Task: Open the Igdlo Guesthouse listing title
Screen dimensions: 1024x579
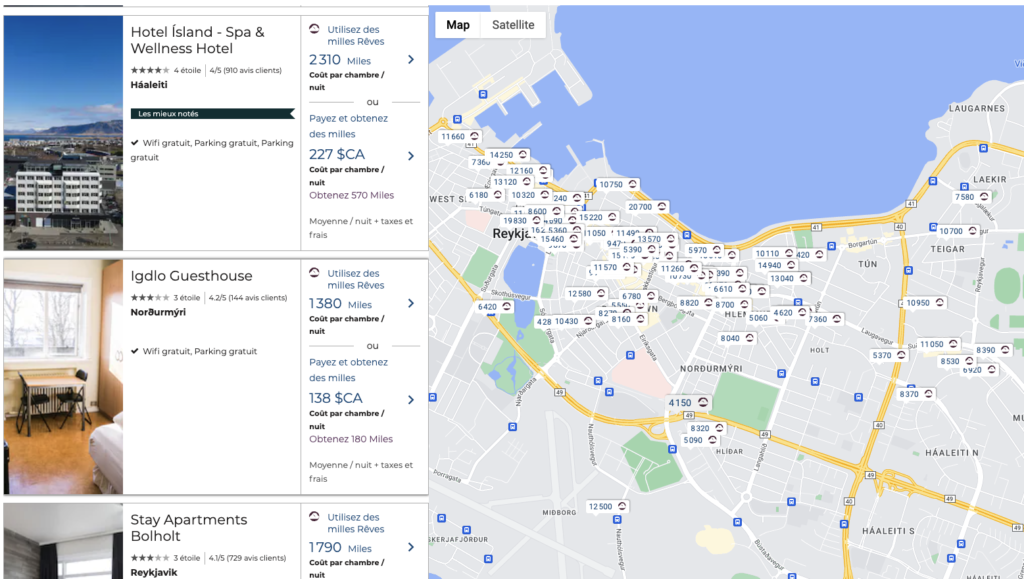Action: point(191,276)
